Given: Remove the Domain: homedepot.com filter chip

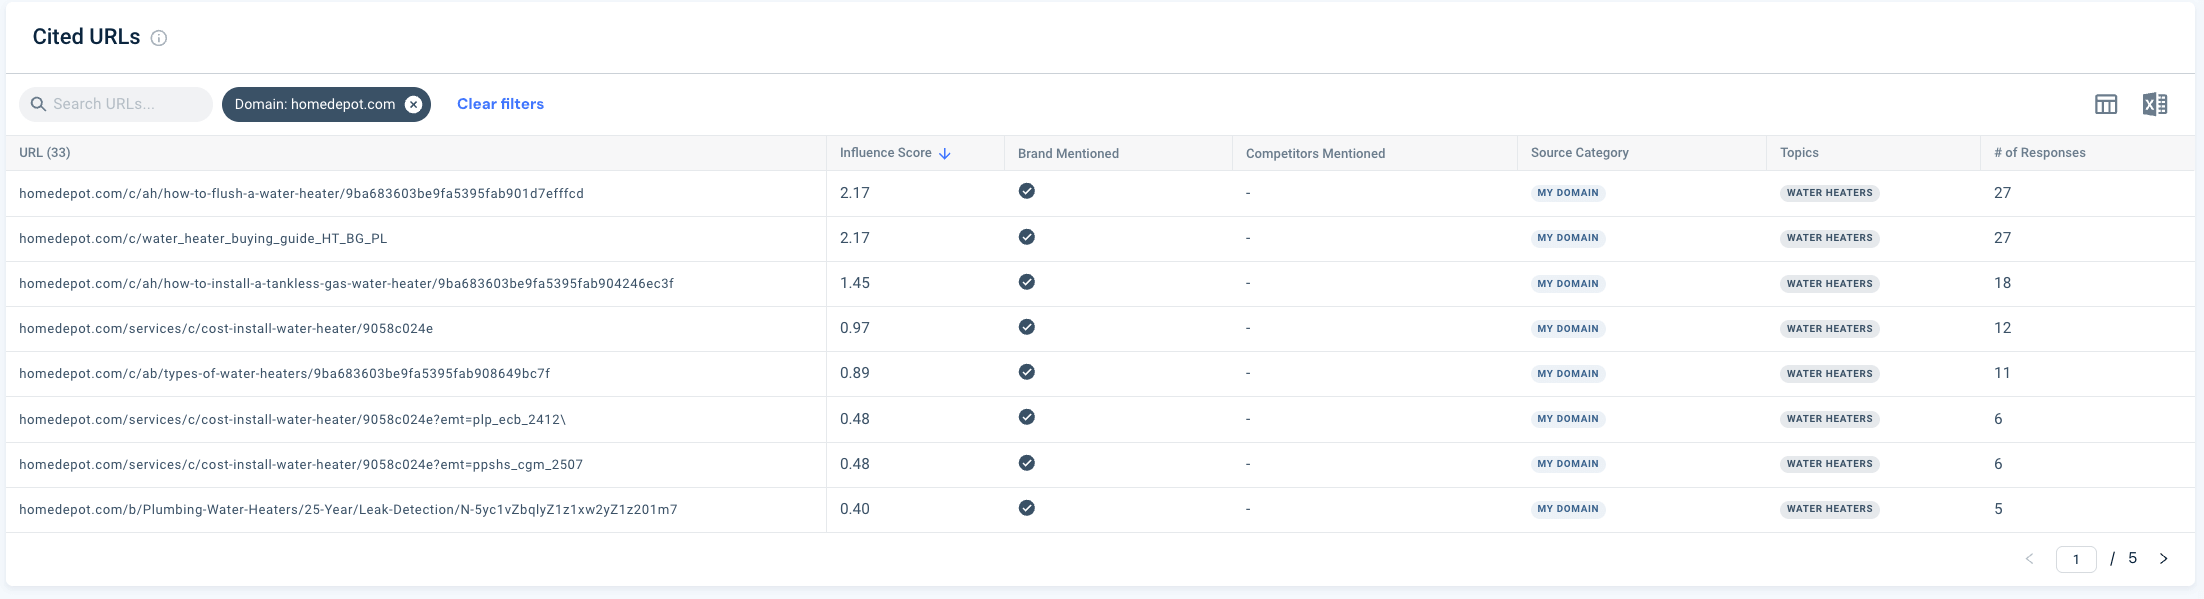Looking at the screenshot, I should click(x=413, y=104).
